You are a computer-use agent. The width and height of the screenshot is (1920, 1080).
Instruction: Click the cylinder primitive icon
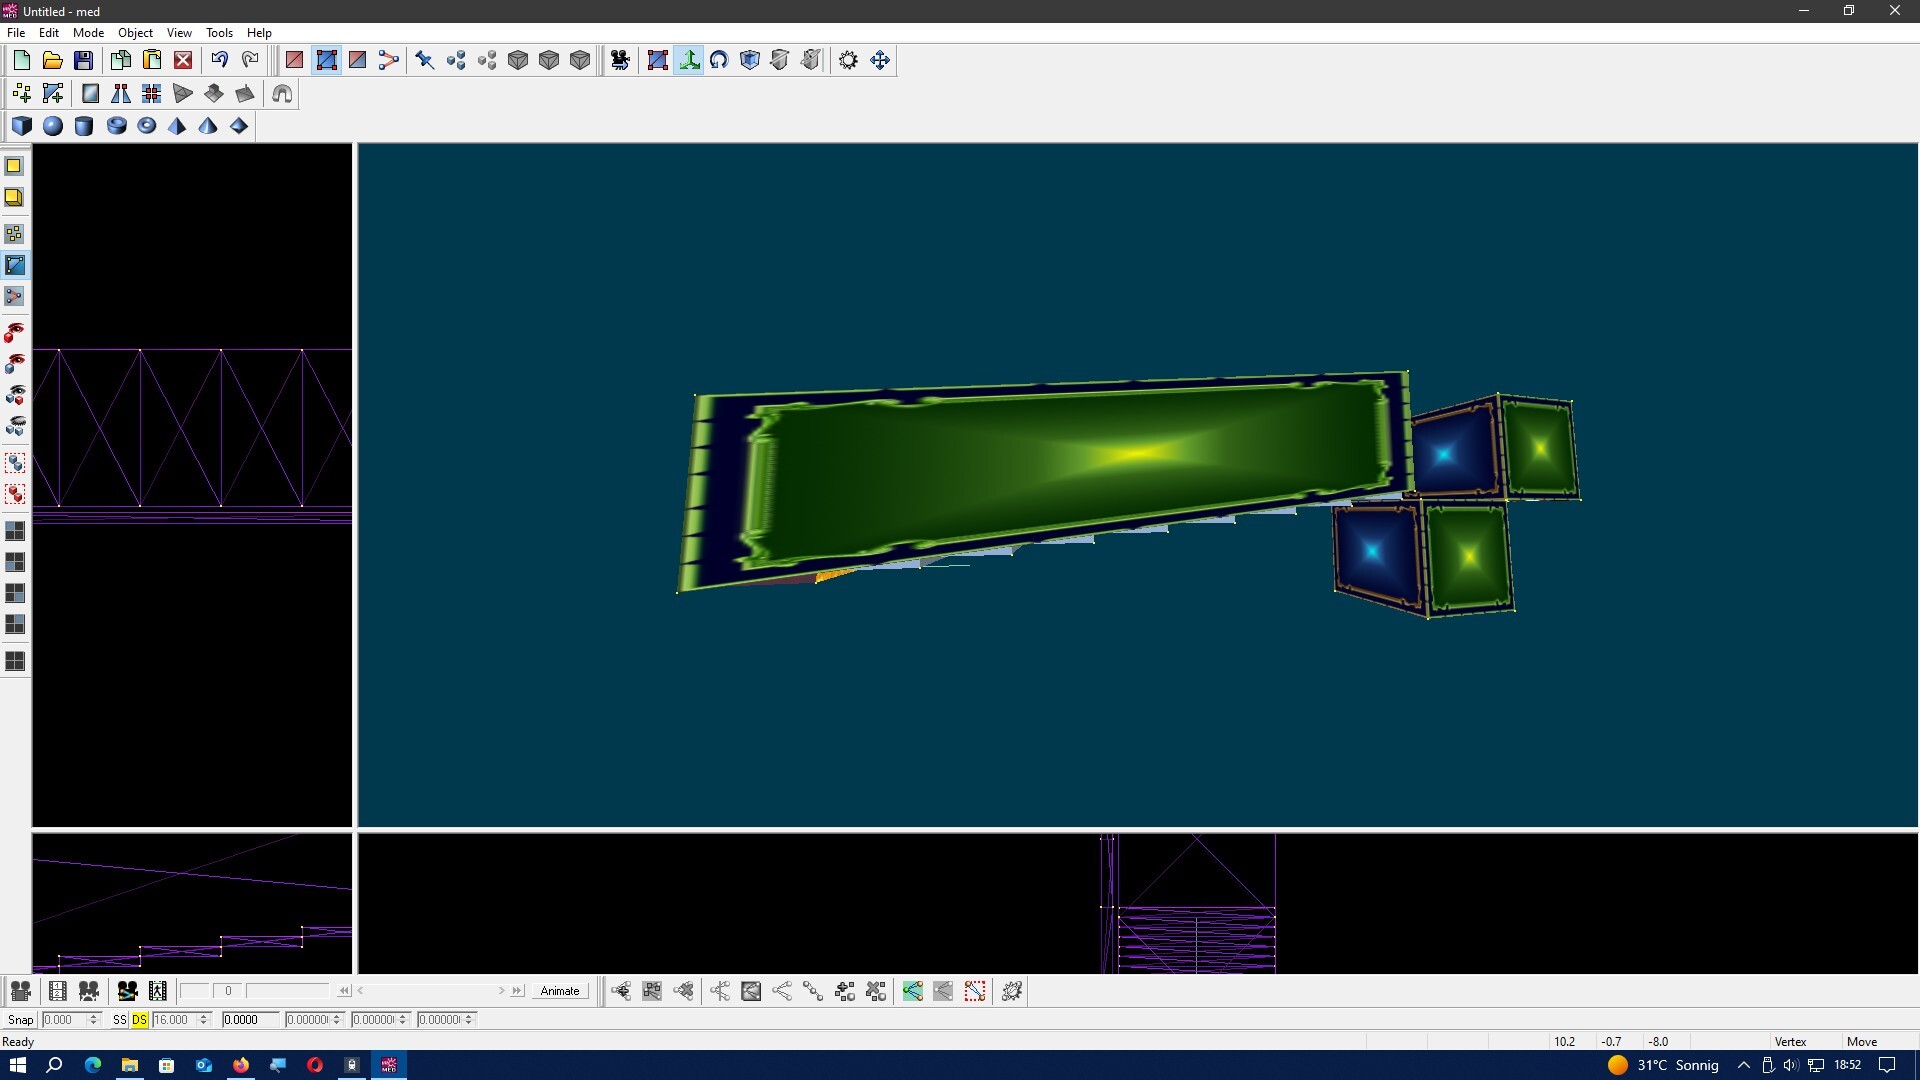pos(84,126)
